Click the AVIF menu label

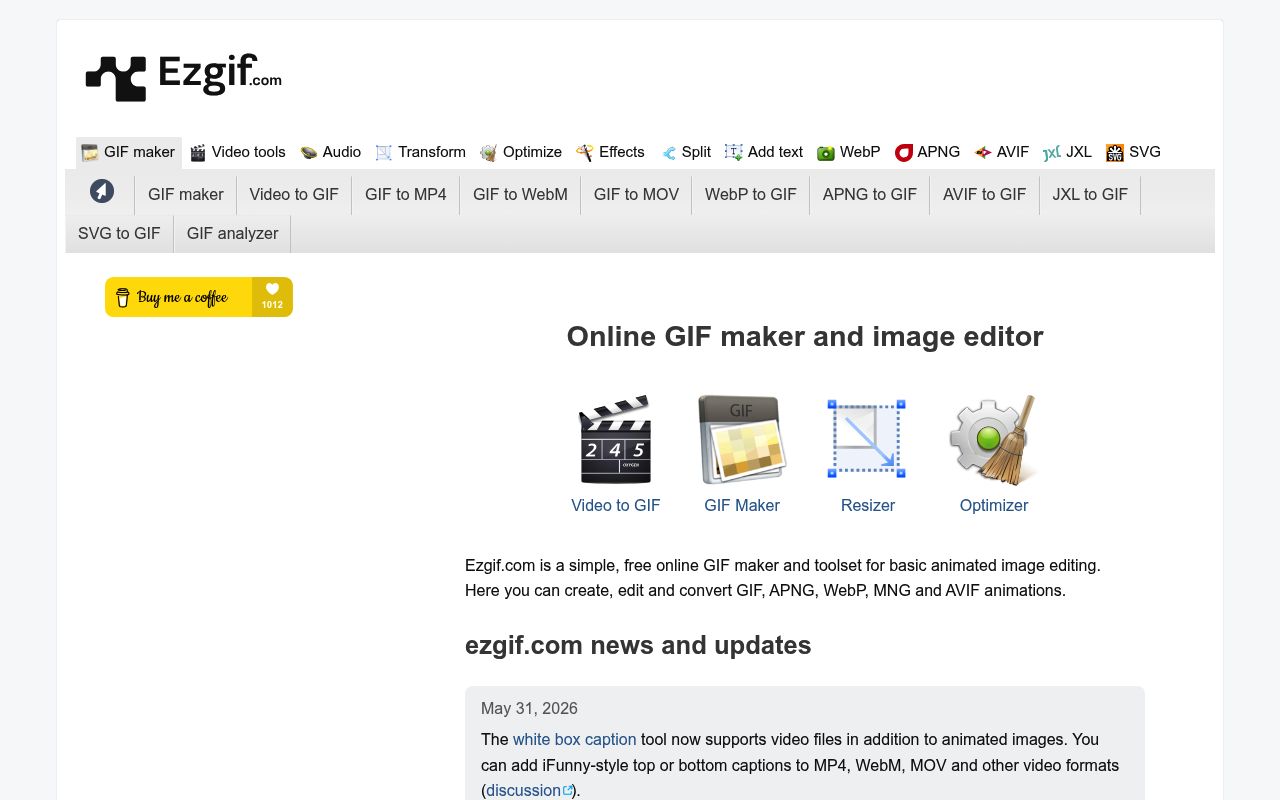click(1013, 152)
